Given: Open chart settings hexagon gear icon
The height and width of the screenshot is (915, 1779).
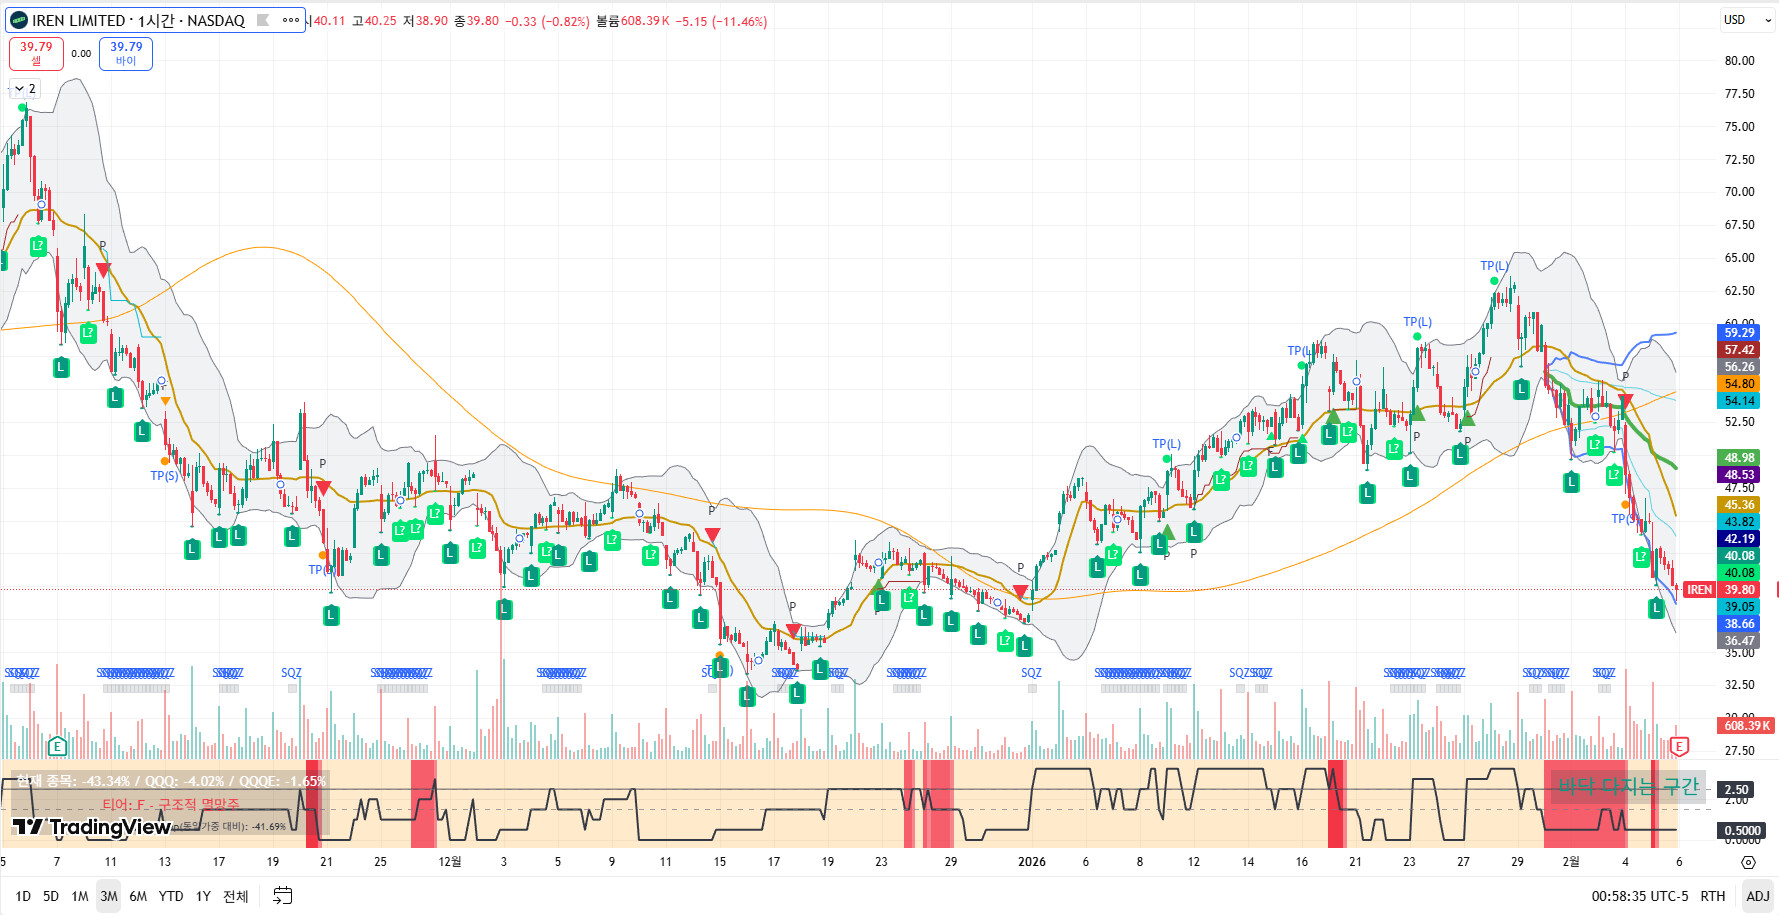Looking at the screenshot, I should (x=1748, y=862).
